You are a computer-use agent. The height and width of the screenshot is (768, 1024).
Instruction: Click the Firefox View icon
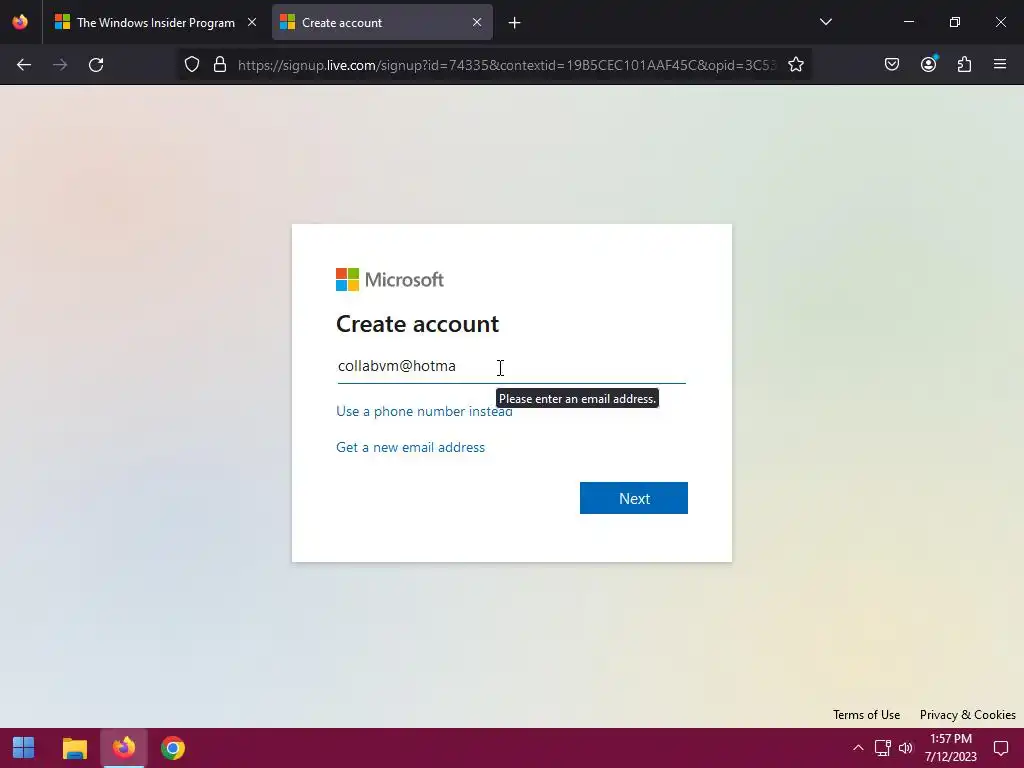(x=20, y=22)
